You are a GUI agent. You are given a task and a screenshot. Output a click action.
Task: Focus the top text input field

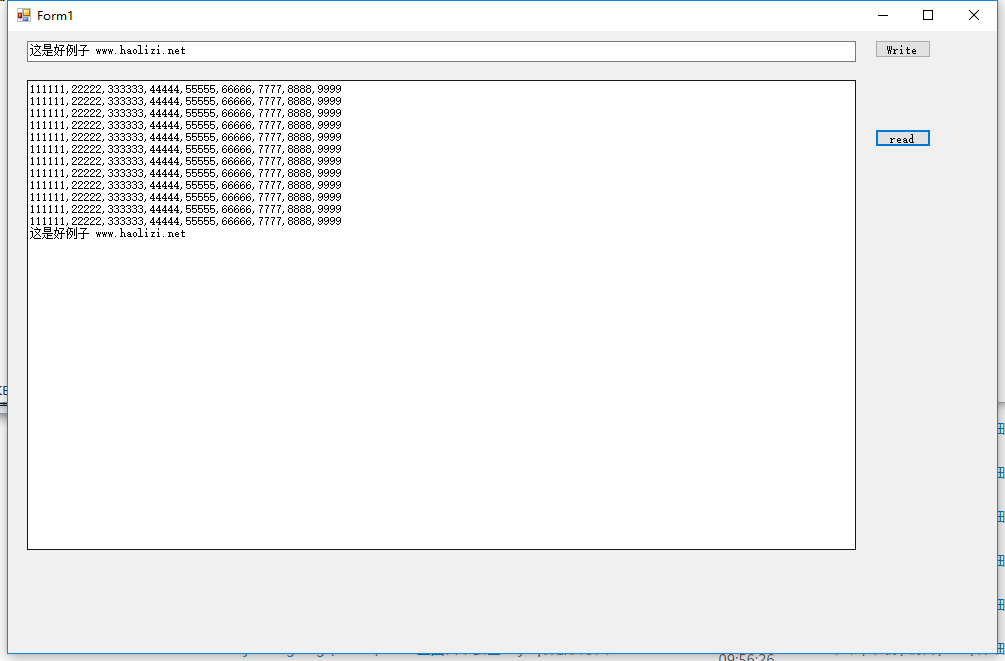pos(441,51)
